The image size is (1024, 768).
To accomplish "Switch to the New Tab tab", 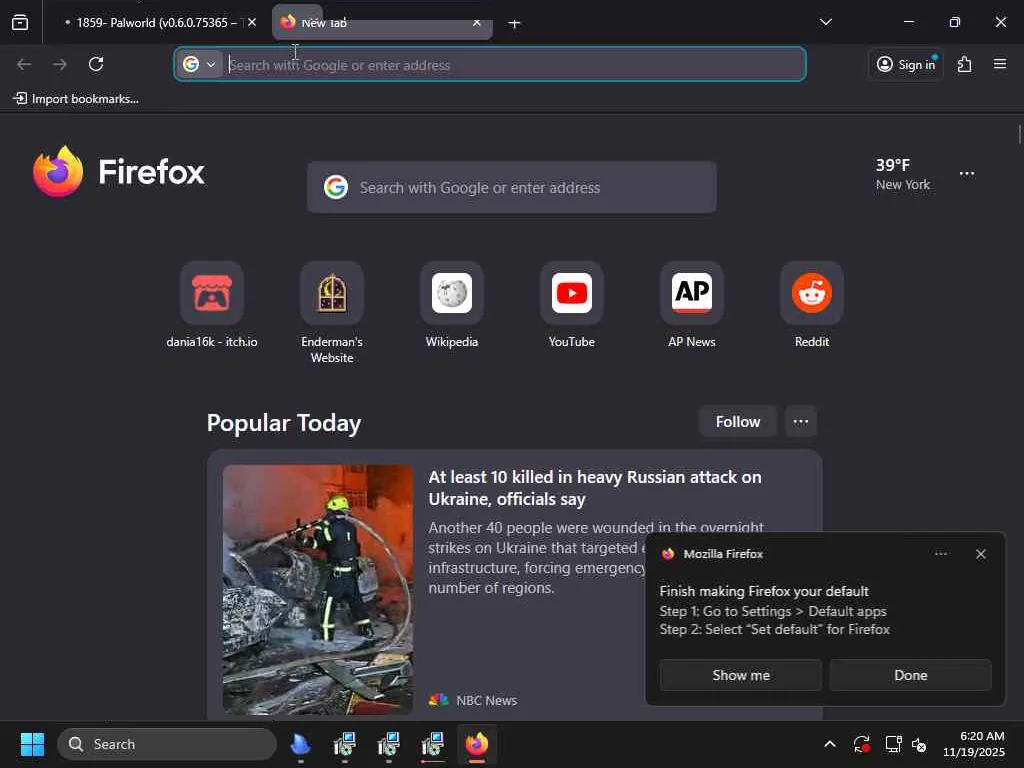I will click(382, 23).
